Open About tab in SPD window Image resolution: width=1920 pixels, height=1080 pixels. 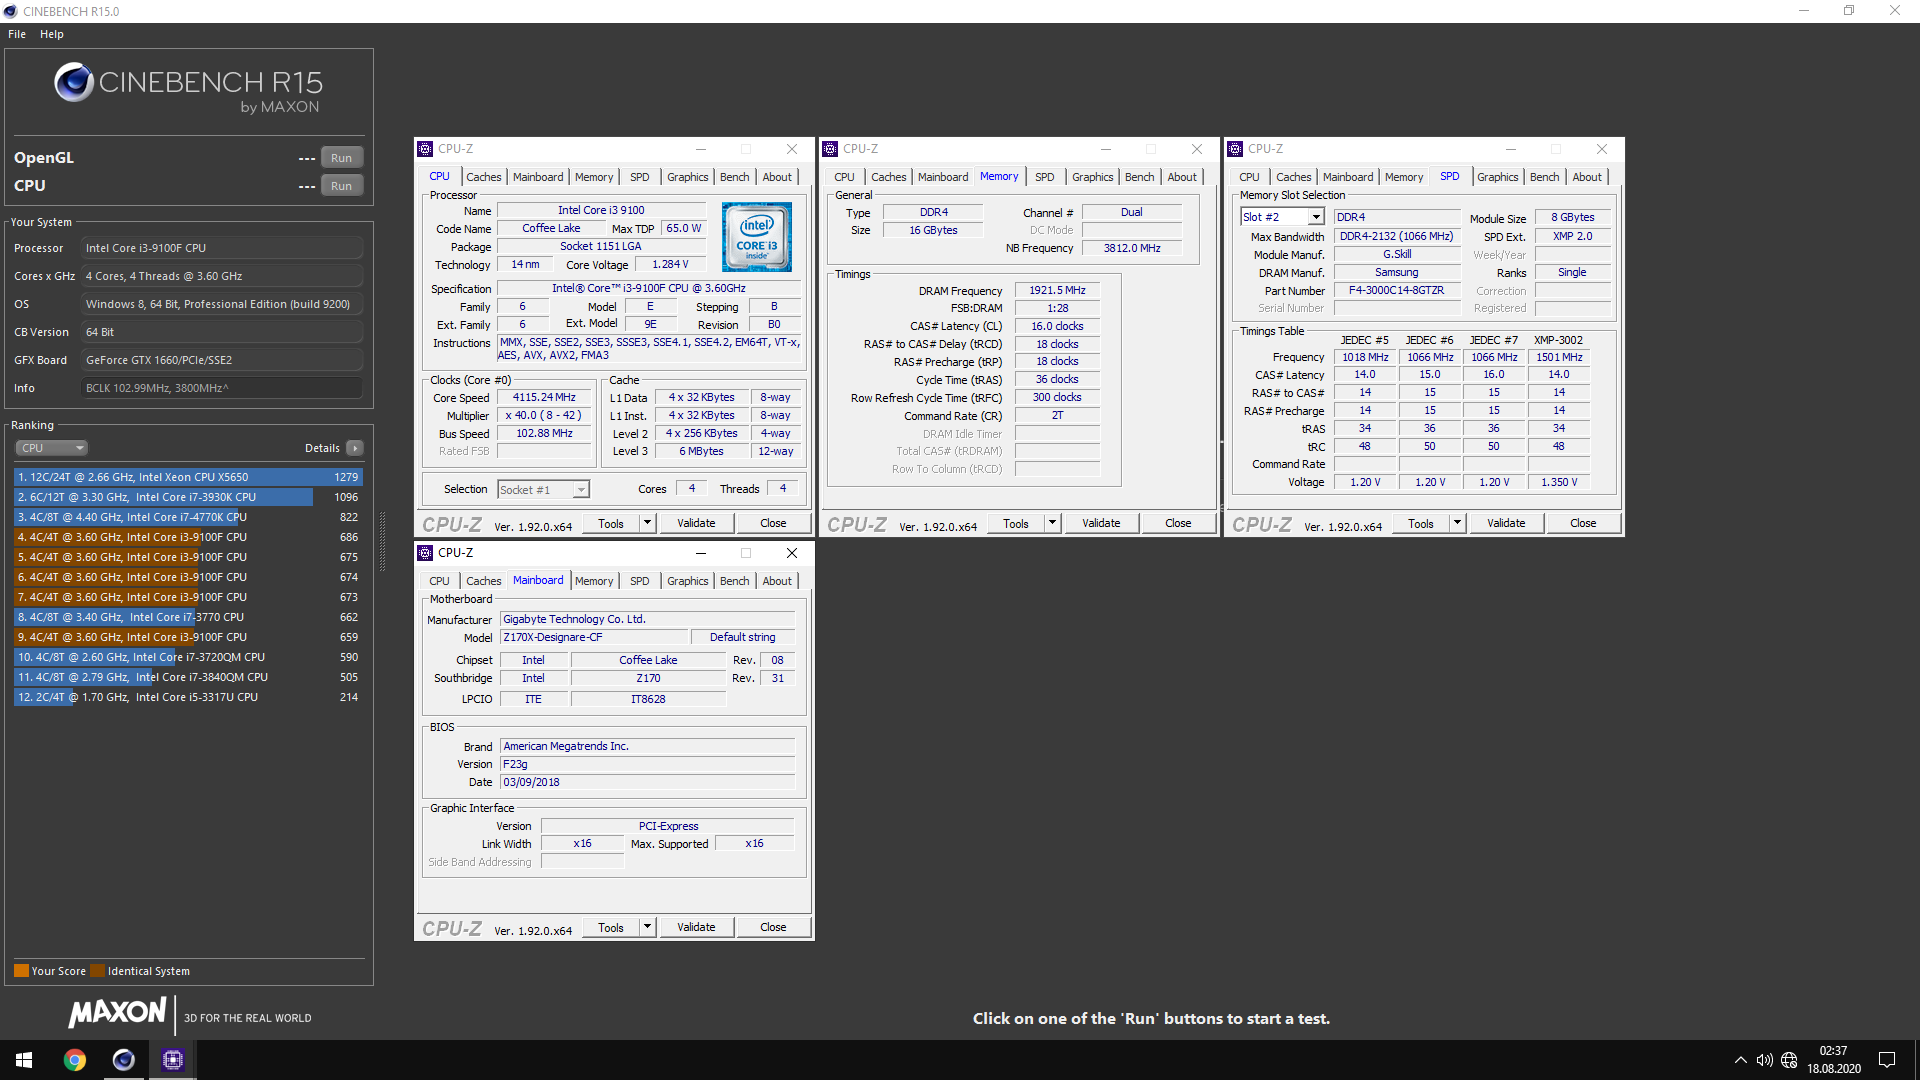click(1587, 177)
